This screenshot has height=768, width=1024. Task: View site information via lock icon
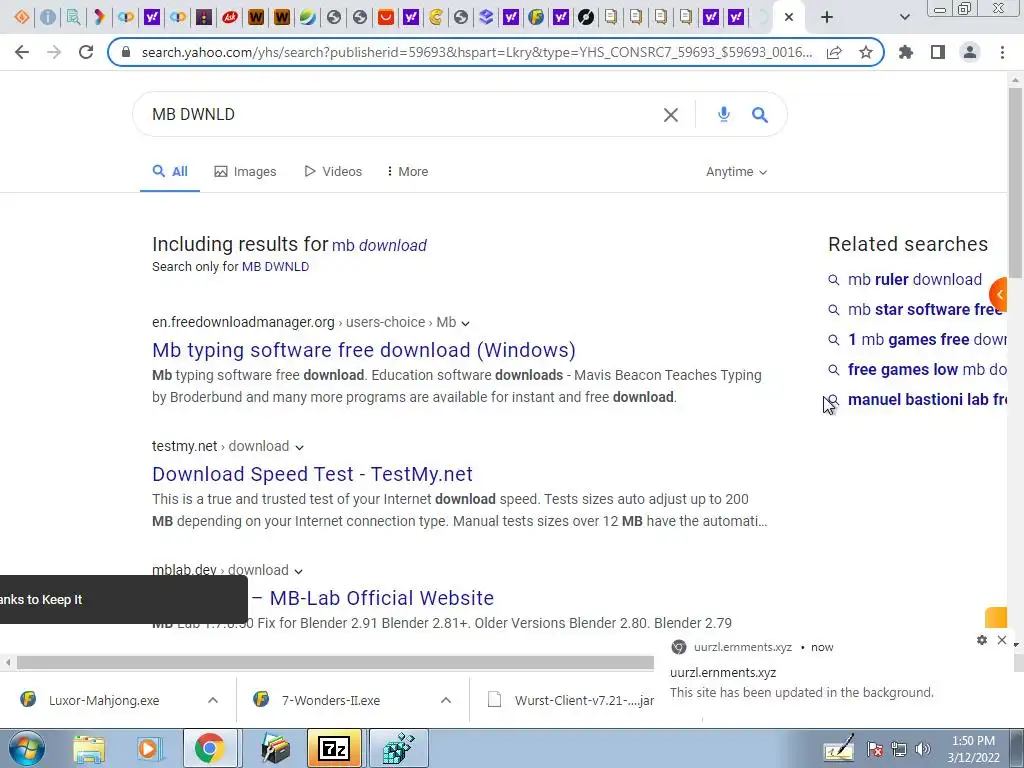click(126, 52)
